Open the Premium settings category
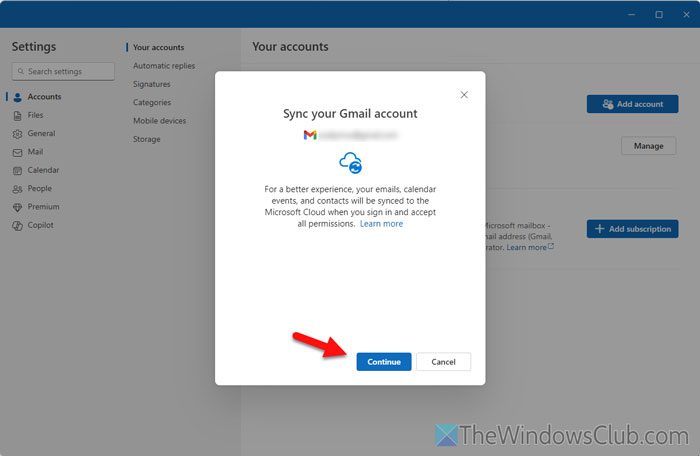Image resolution: width=700 pixels, height=456 pixels. [x=43, y=206]
